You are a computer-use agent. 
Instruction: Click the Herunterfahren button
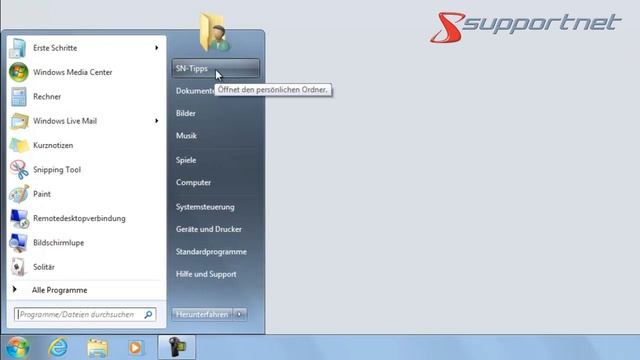[202, 314]
